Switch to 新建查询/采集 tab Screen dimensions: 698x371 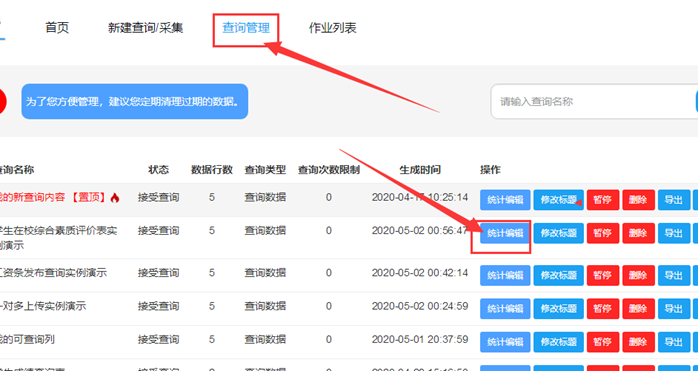tap(146, 28)
